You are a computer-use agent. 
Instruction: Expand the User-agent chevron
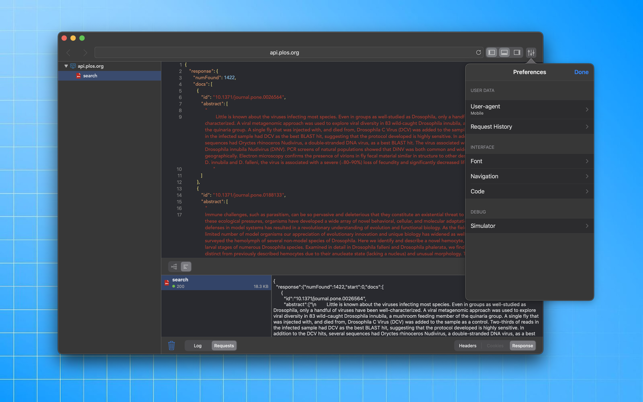pos(587,110)
